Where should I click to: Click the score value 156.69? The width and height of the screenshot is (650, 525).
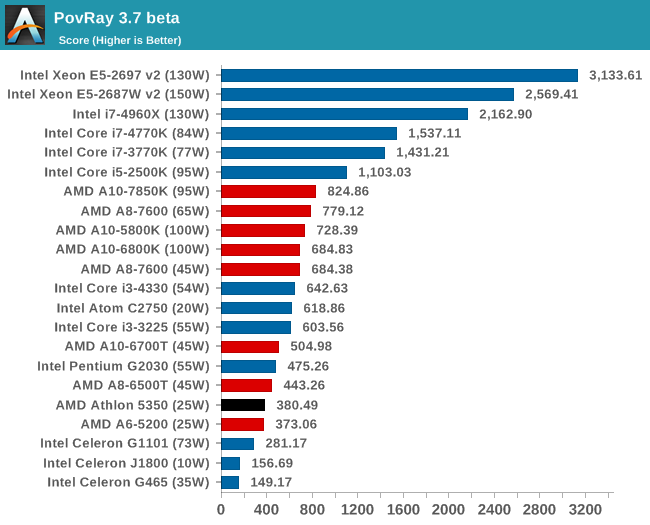(272, 463)
